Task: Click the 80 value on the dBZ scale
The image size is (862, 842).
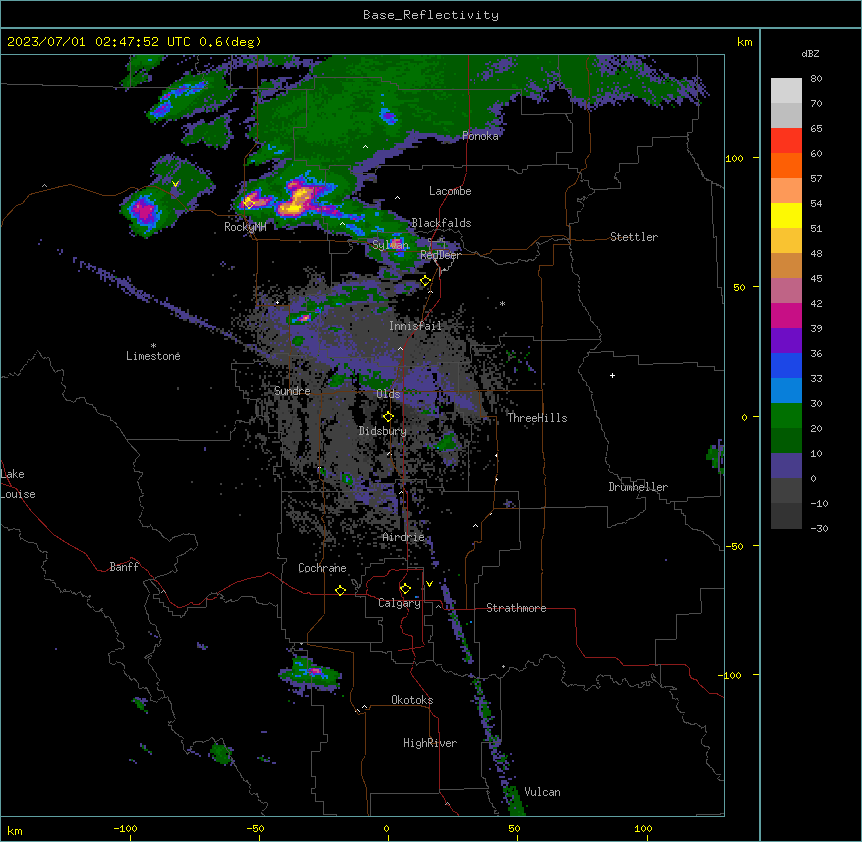Action: tap(816, 79)
